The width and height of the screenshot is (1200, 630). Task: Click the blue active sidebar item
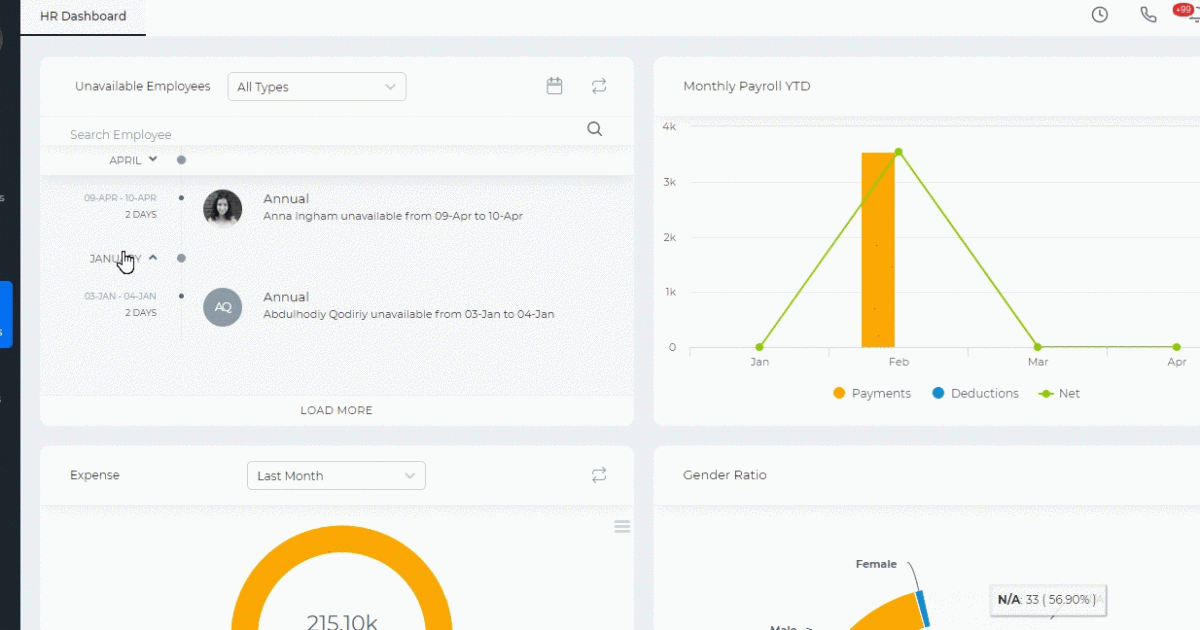point(6,315)
